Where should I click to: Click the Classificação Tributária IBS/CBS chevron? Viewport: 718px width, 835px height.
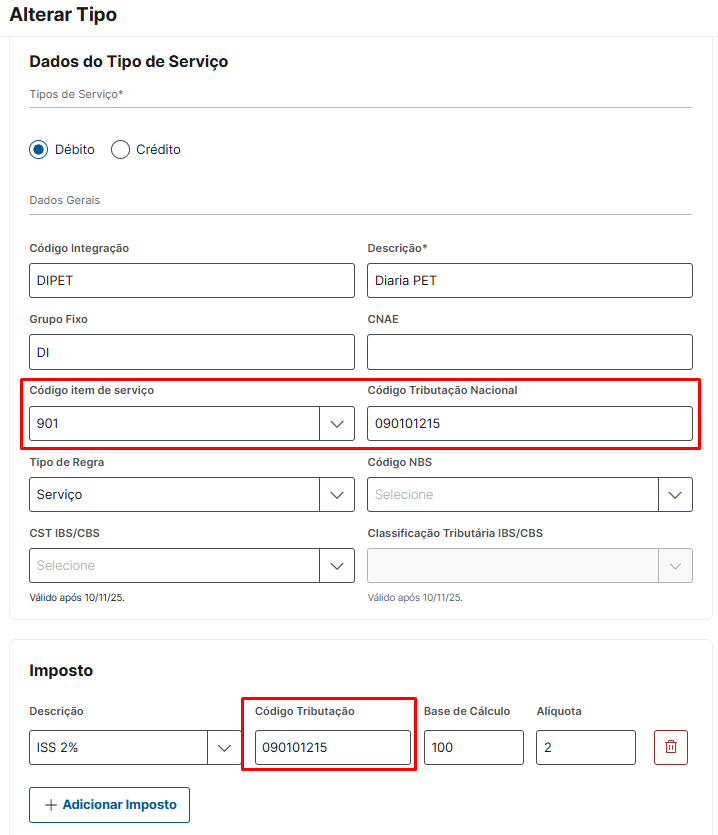coord(675,565)
